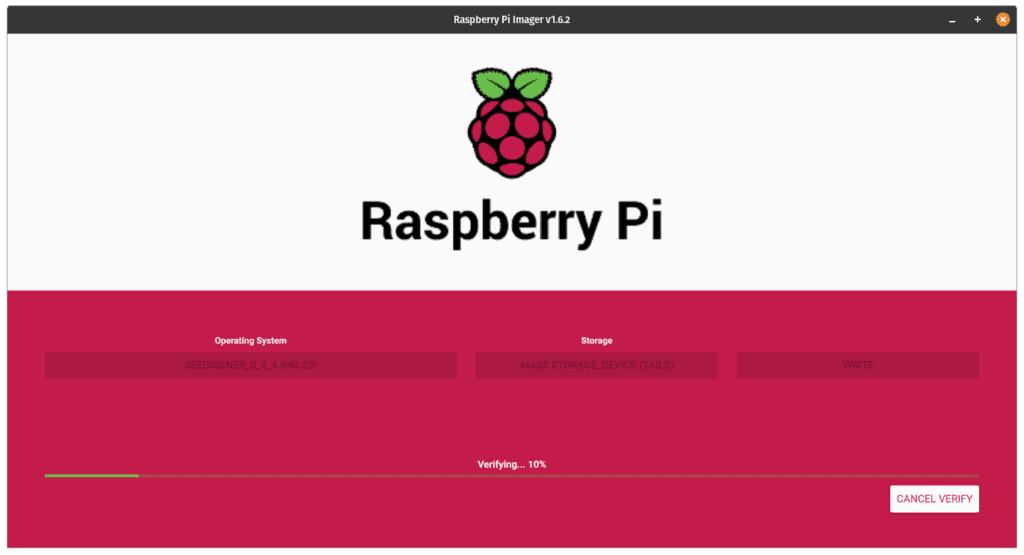Click the 'Verifying... 10%' status text

pyautogui.click(x=511, y=464)
